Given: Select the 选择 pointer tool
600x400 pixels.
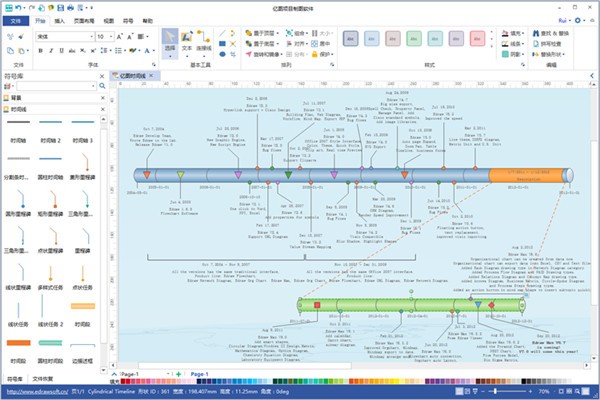Looking at the screenshot, I should pyautogui.click(x=169, y=41).
